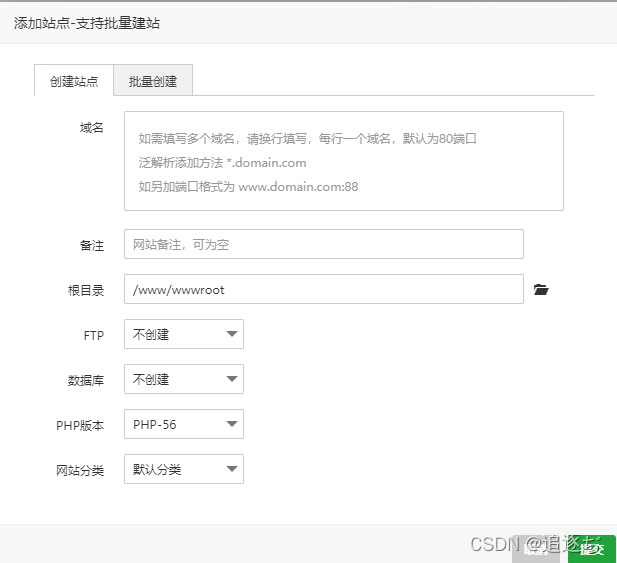Expand the PHP版本 dropdown

184,424
